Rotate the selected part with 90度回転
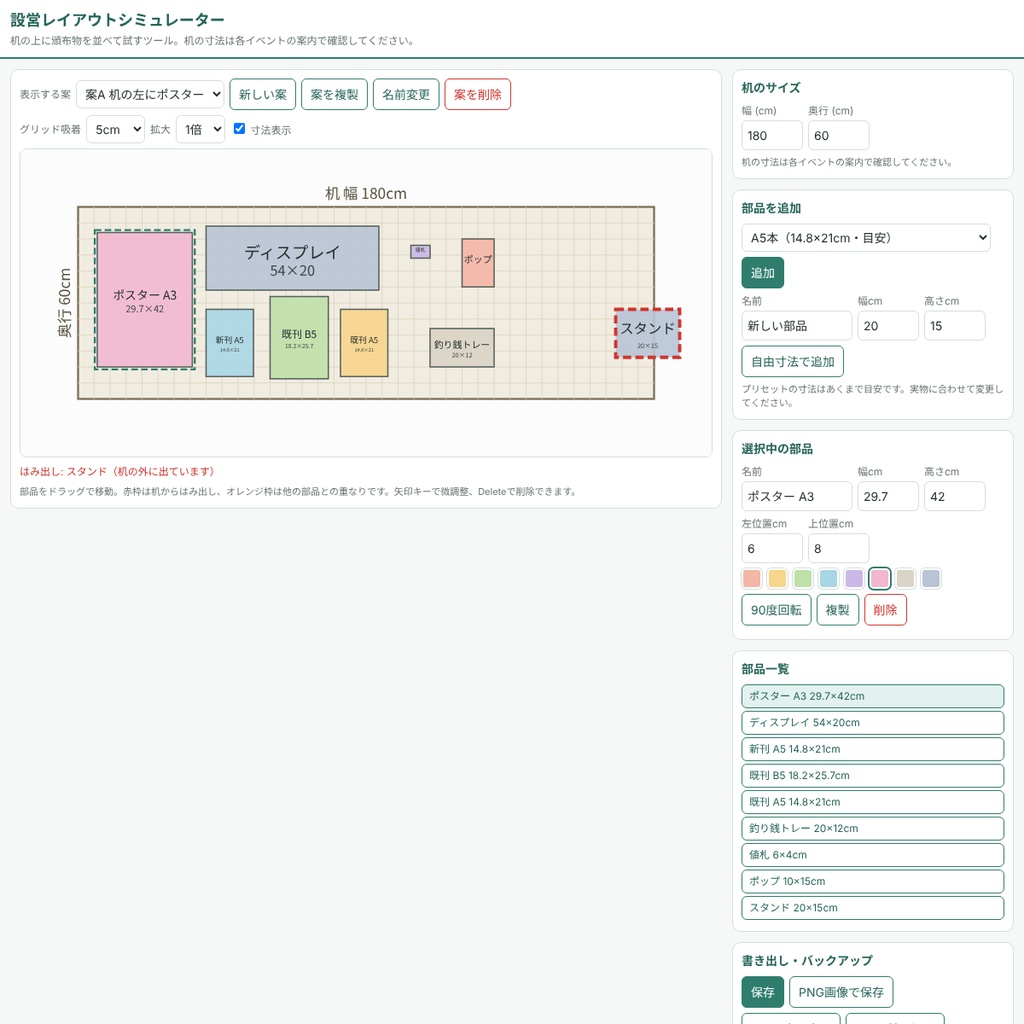Viewport: 1024px width, 1024px height. click(776, 609)
